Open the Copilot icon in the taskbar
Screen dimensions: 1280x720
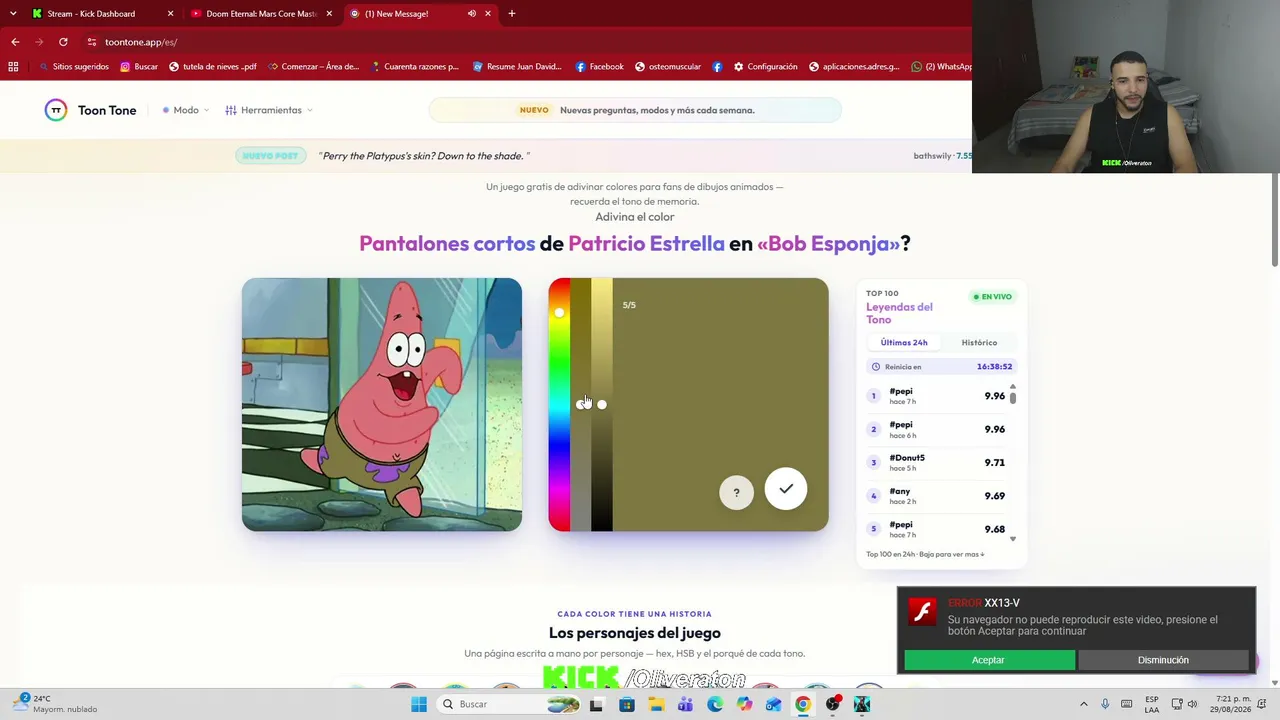coord(744,704)
